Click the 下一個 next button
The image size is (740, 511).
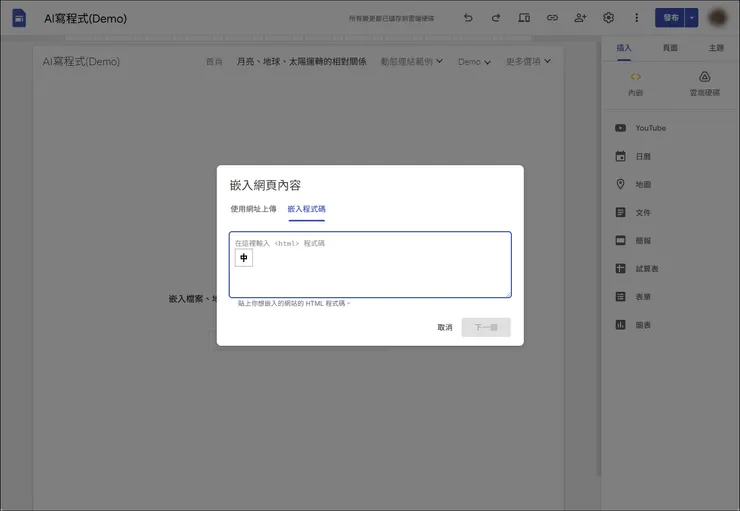486,327
